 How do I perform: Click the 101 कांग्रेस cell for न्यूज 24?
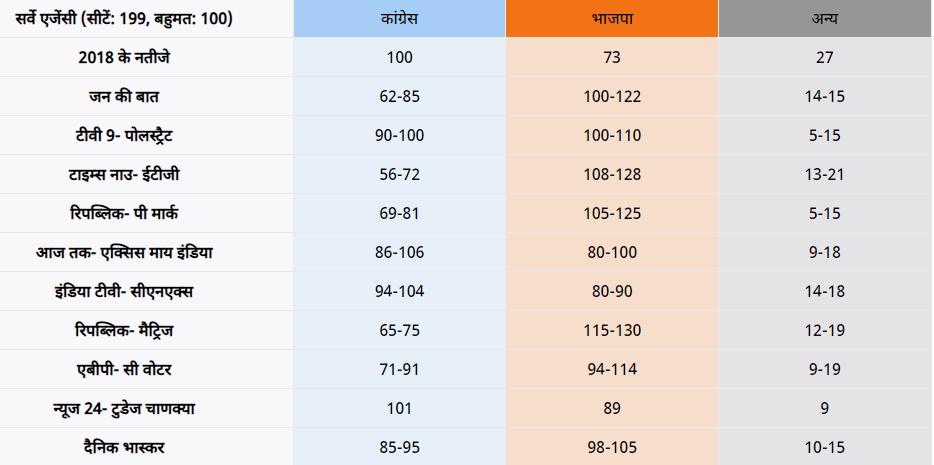(x=399, y=408)
